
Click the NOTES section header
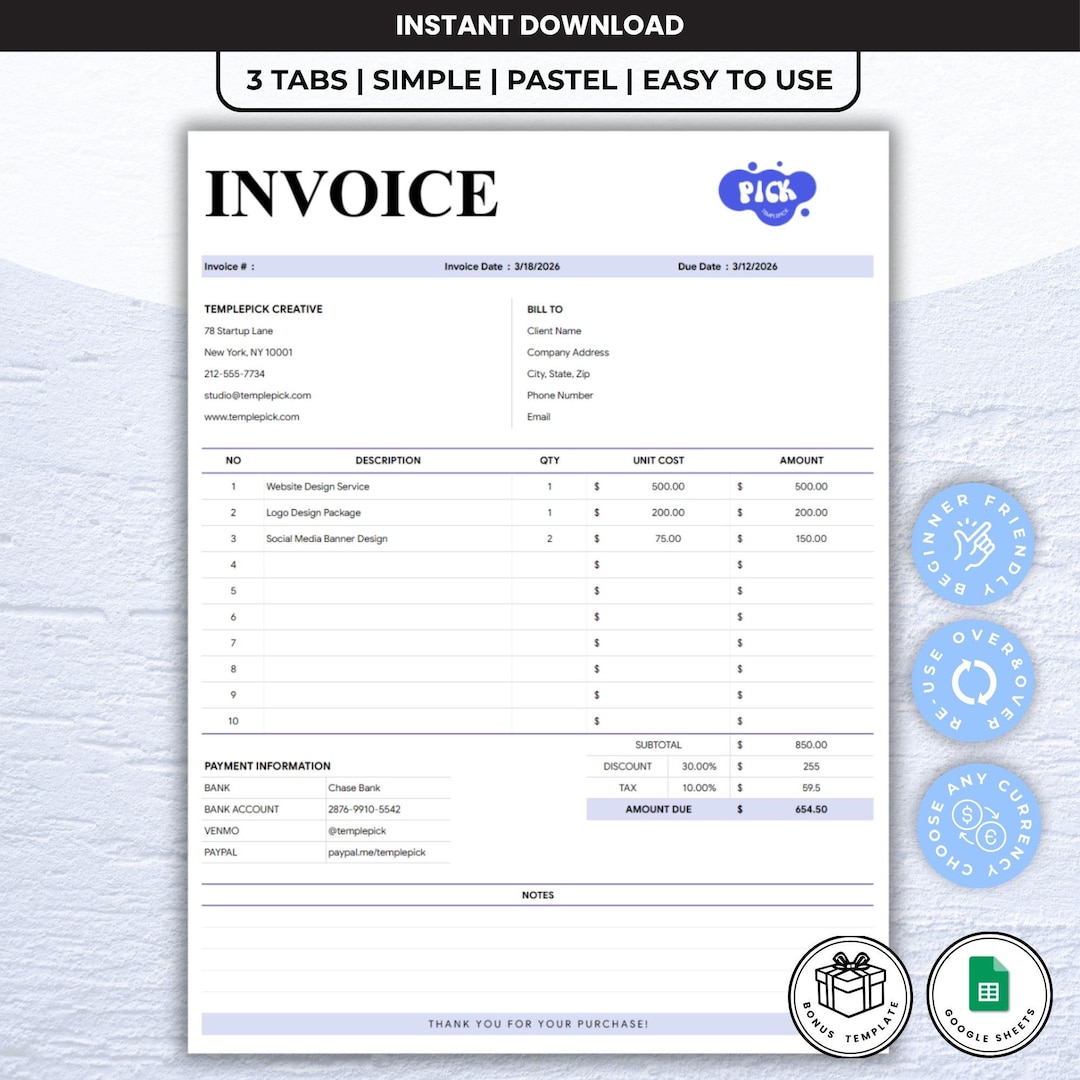pos(538,895)
